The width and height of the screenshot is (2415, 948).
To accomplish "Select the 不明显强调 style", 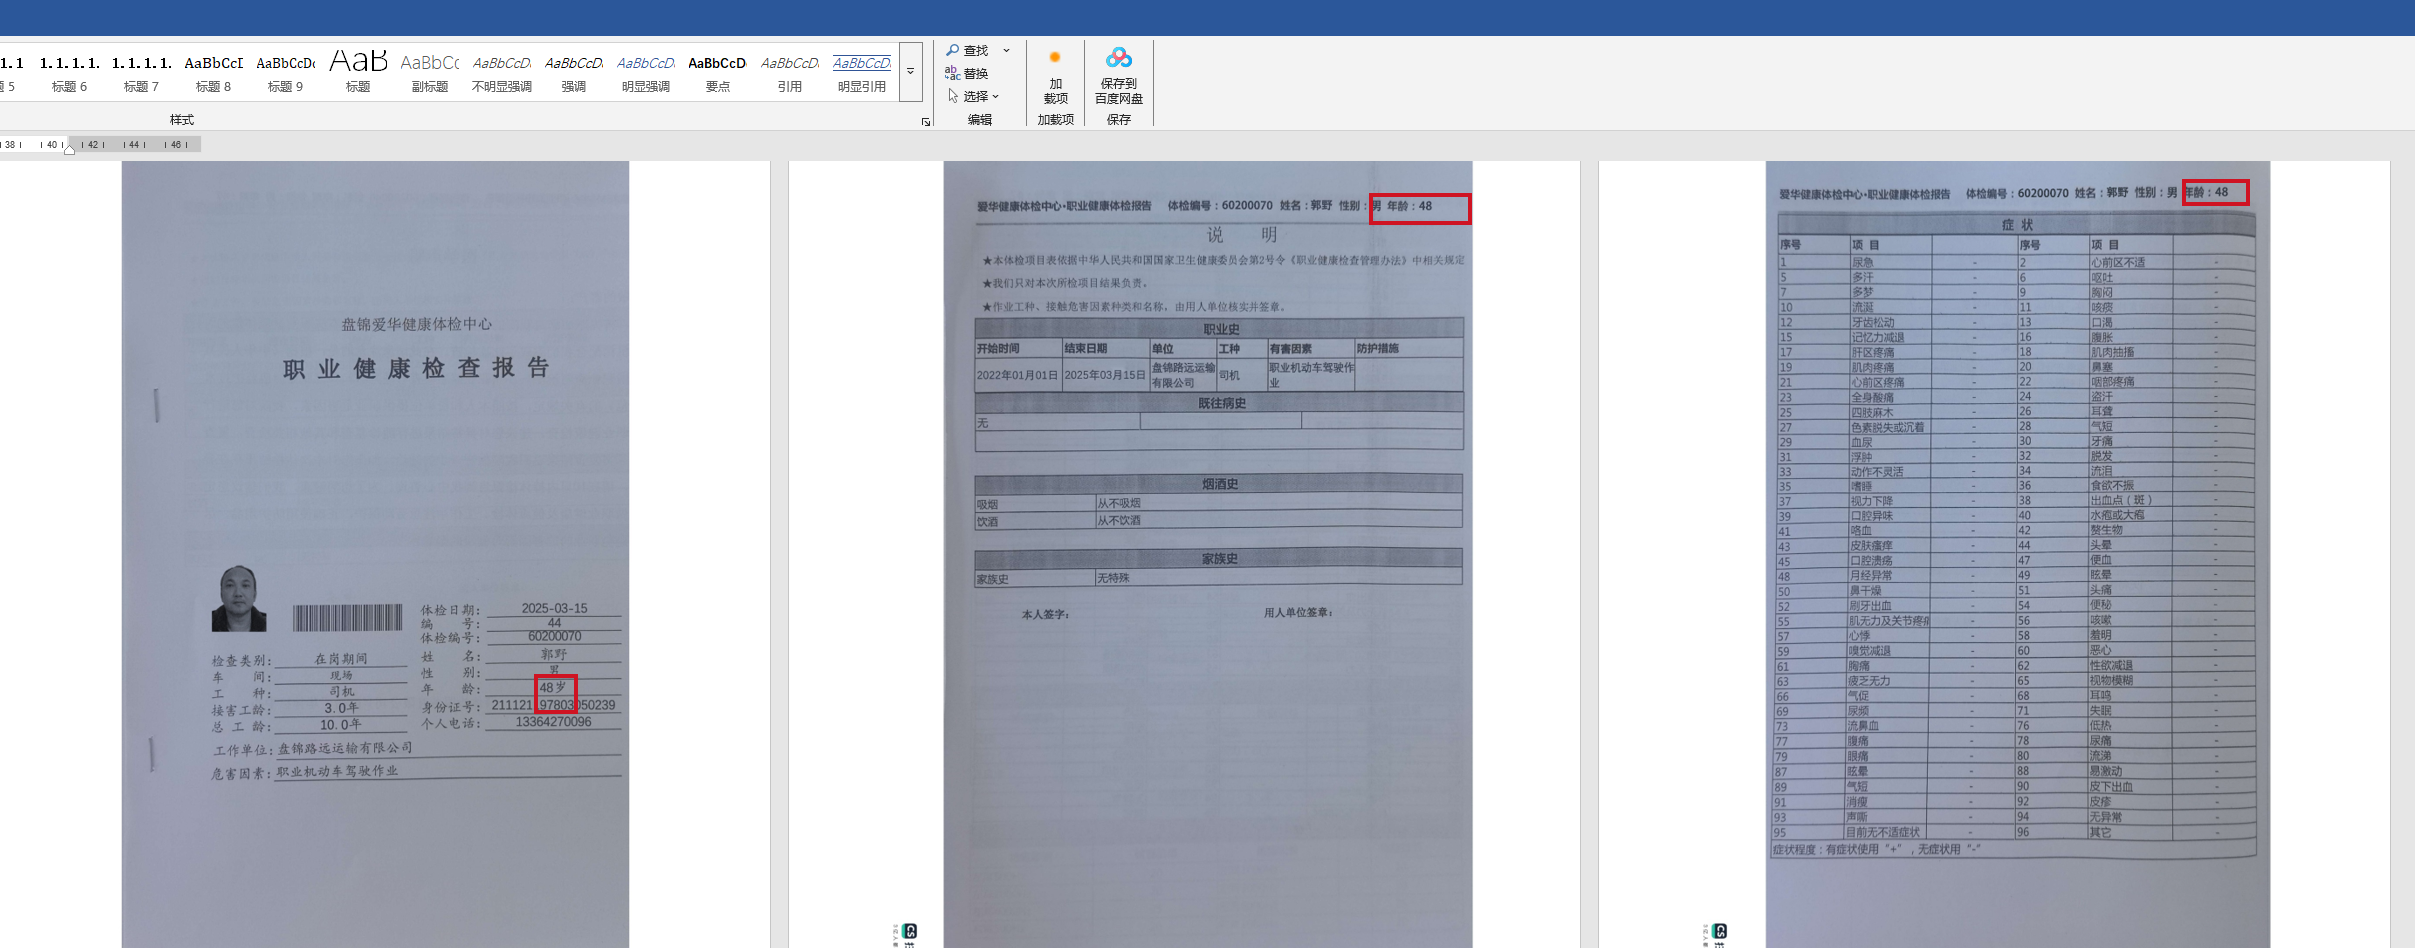I will pos(502,73).
